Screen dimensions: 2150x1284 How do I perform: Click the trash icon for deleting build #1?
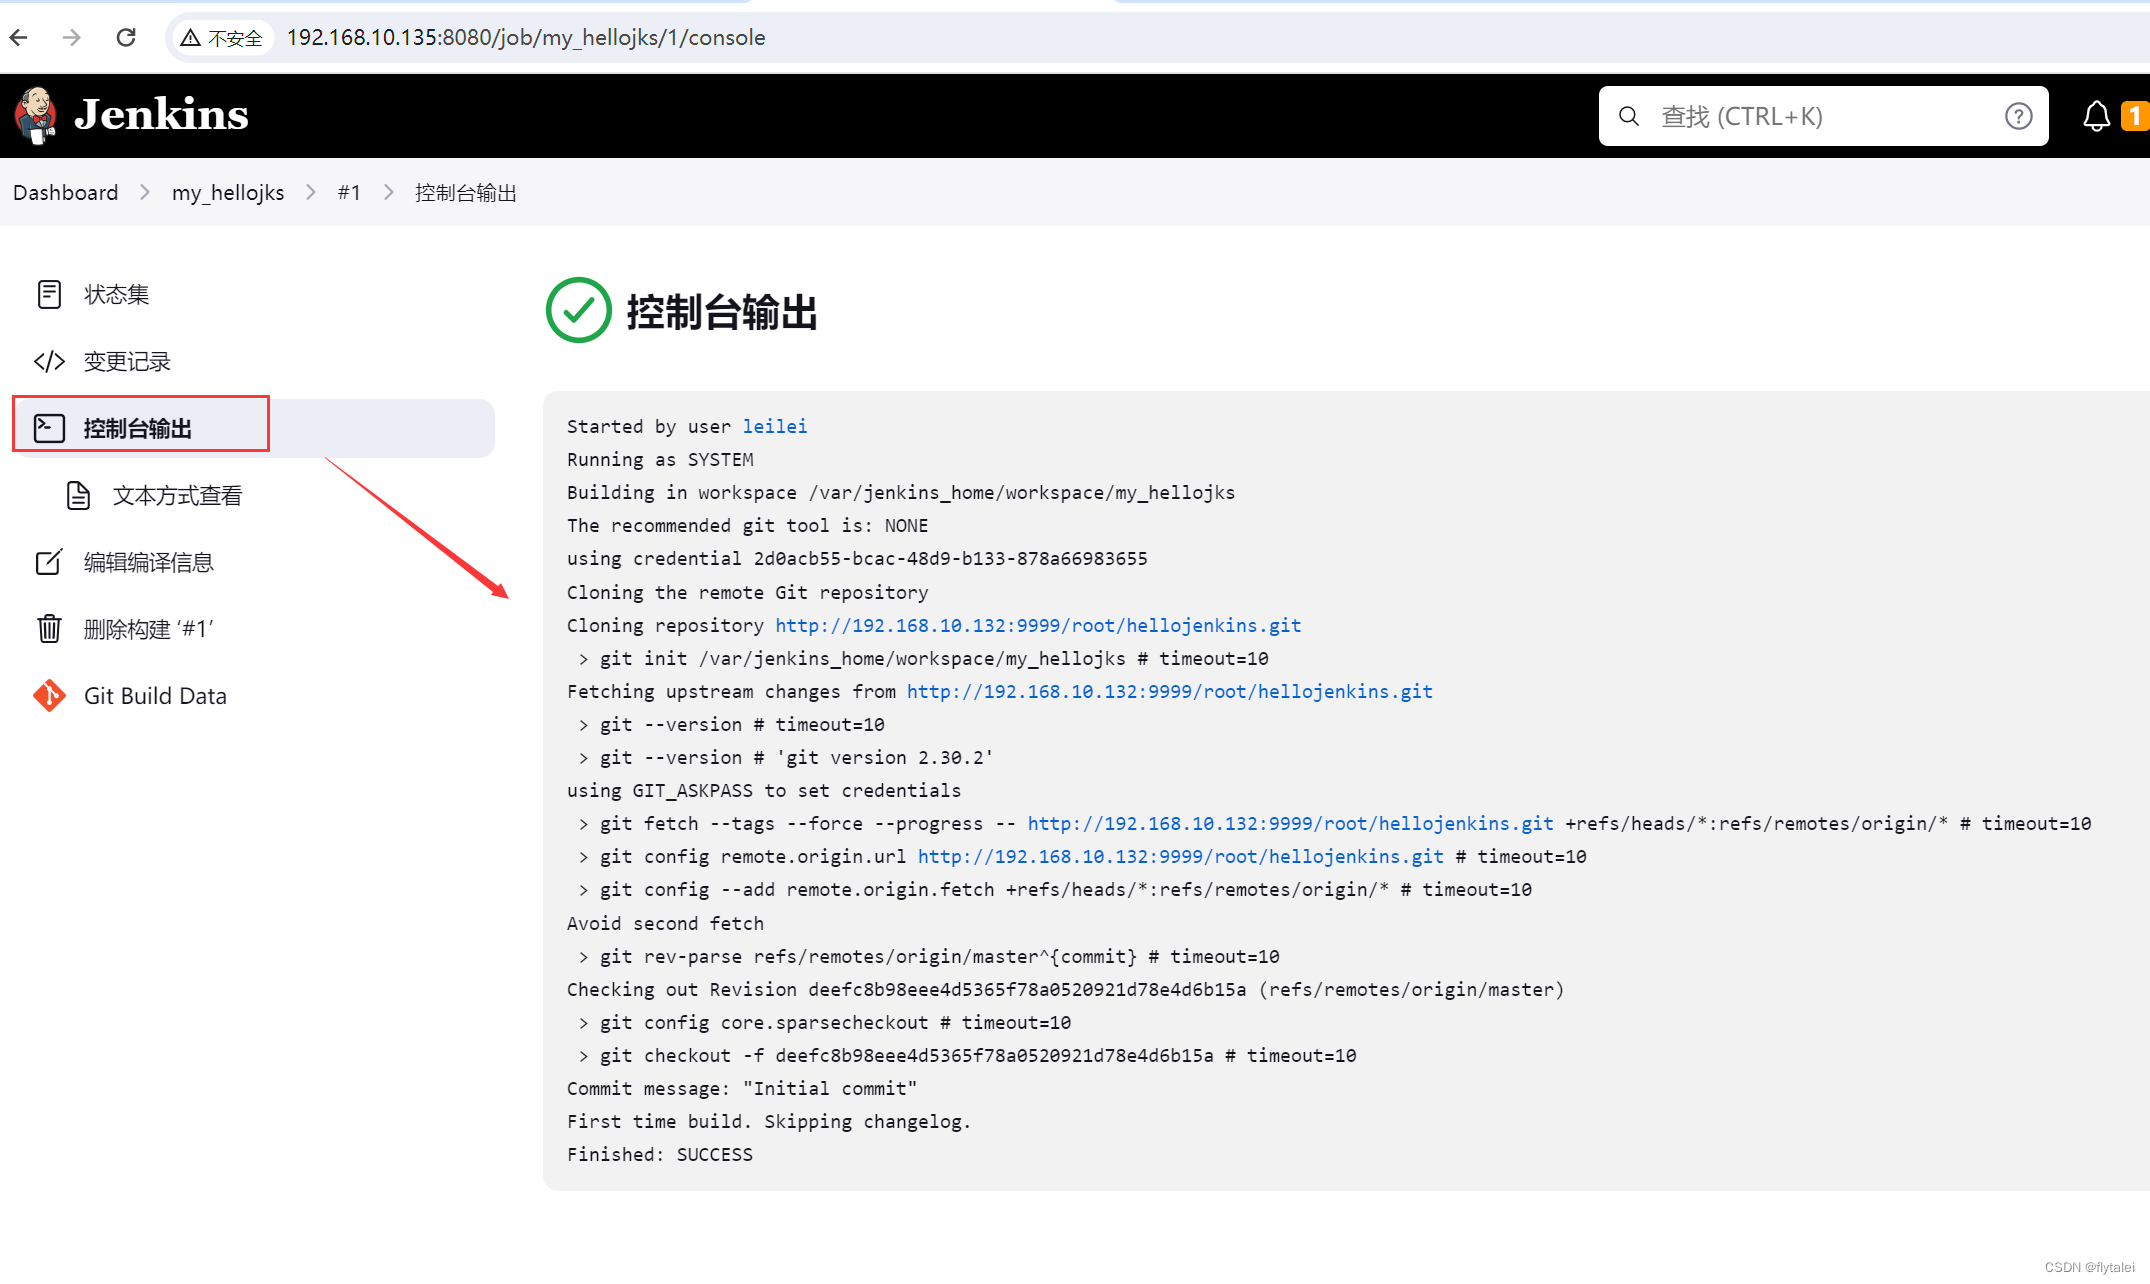click(x=49, y=629)
